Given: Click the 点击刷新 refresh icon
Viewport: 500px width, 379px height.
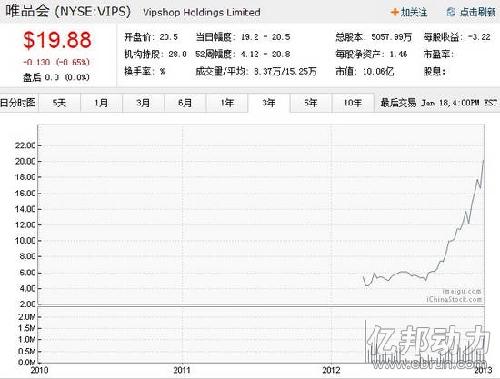Looking at the screenshot, I should [451, 12].
